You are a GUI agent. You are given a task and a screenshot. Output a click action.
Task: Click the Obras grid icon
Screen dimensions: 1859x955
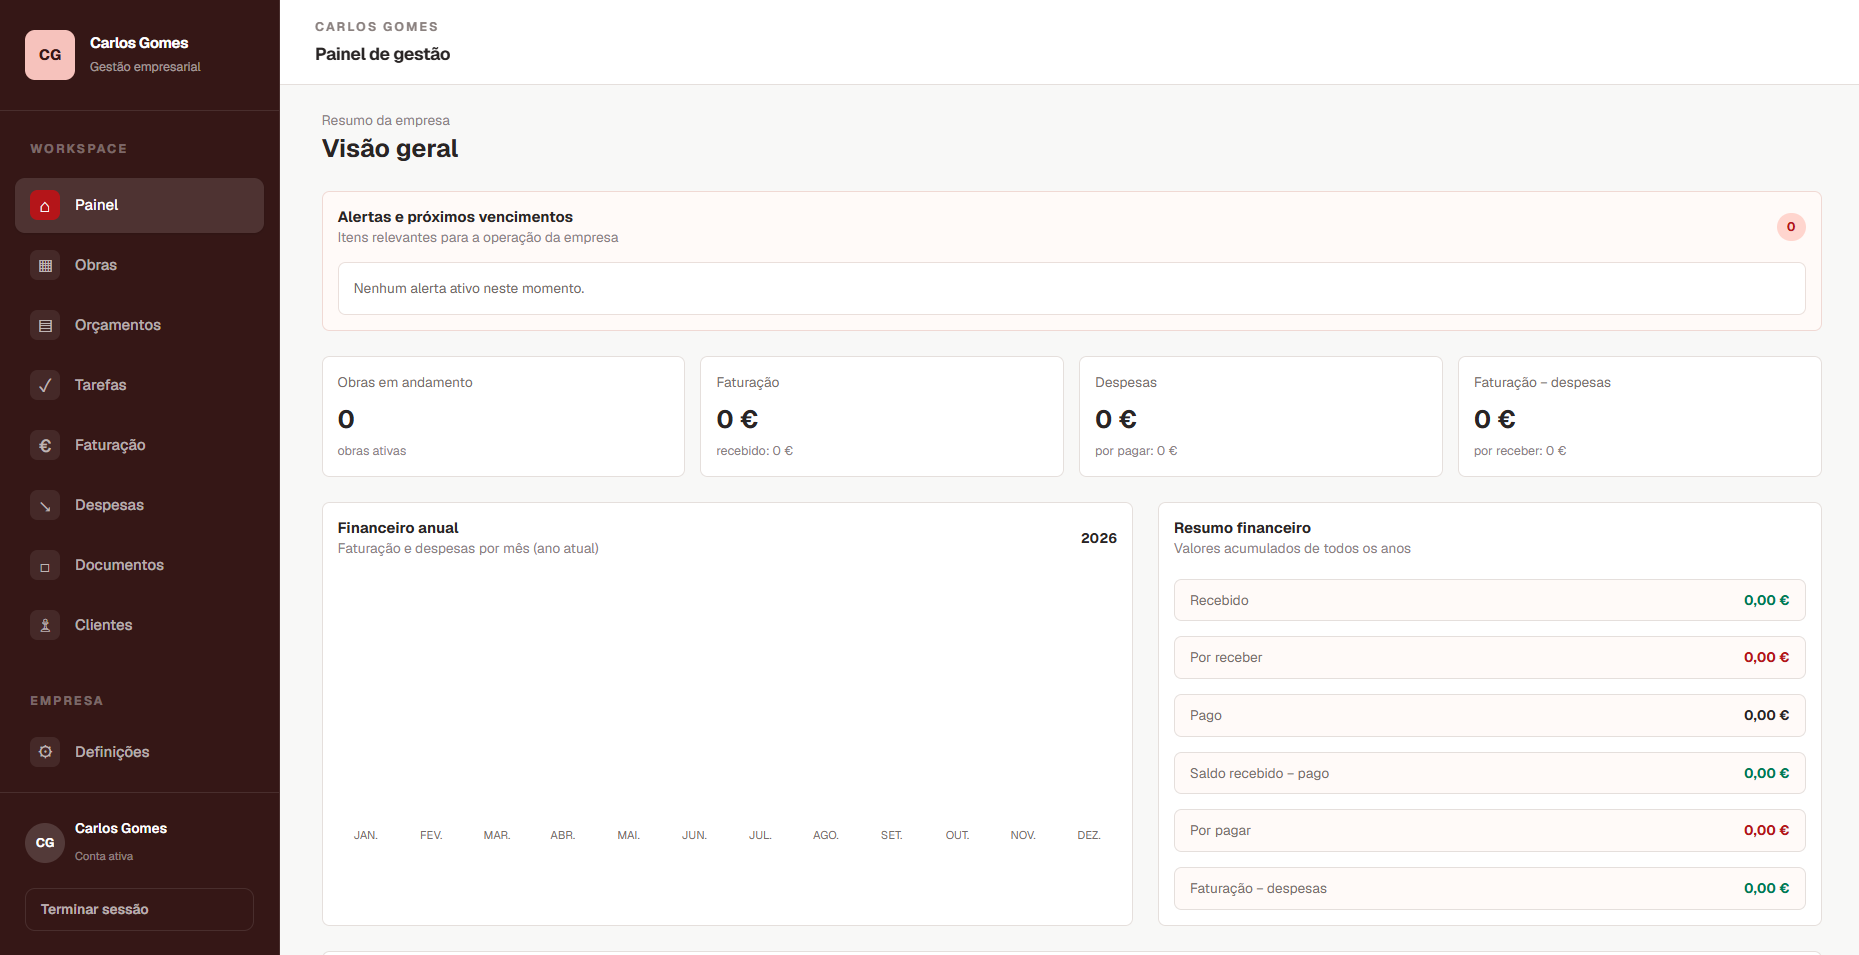click(x=45, y=266)
